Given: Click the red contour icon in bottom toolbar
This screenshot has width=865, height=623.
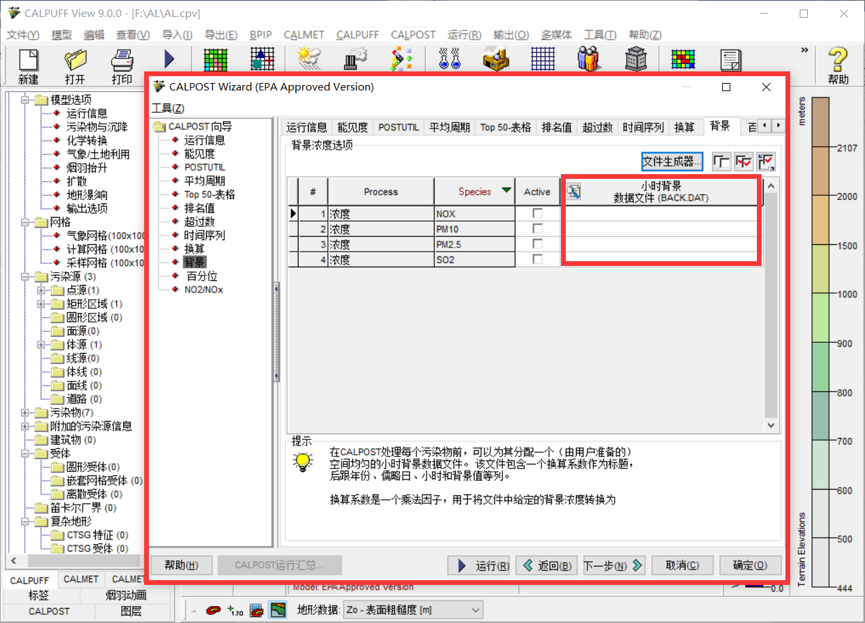Looking at the screenshot, I should [213, 610].
